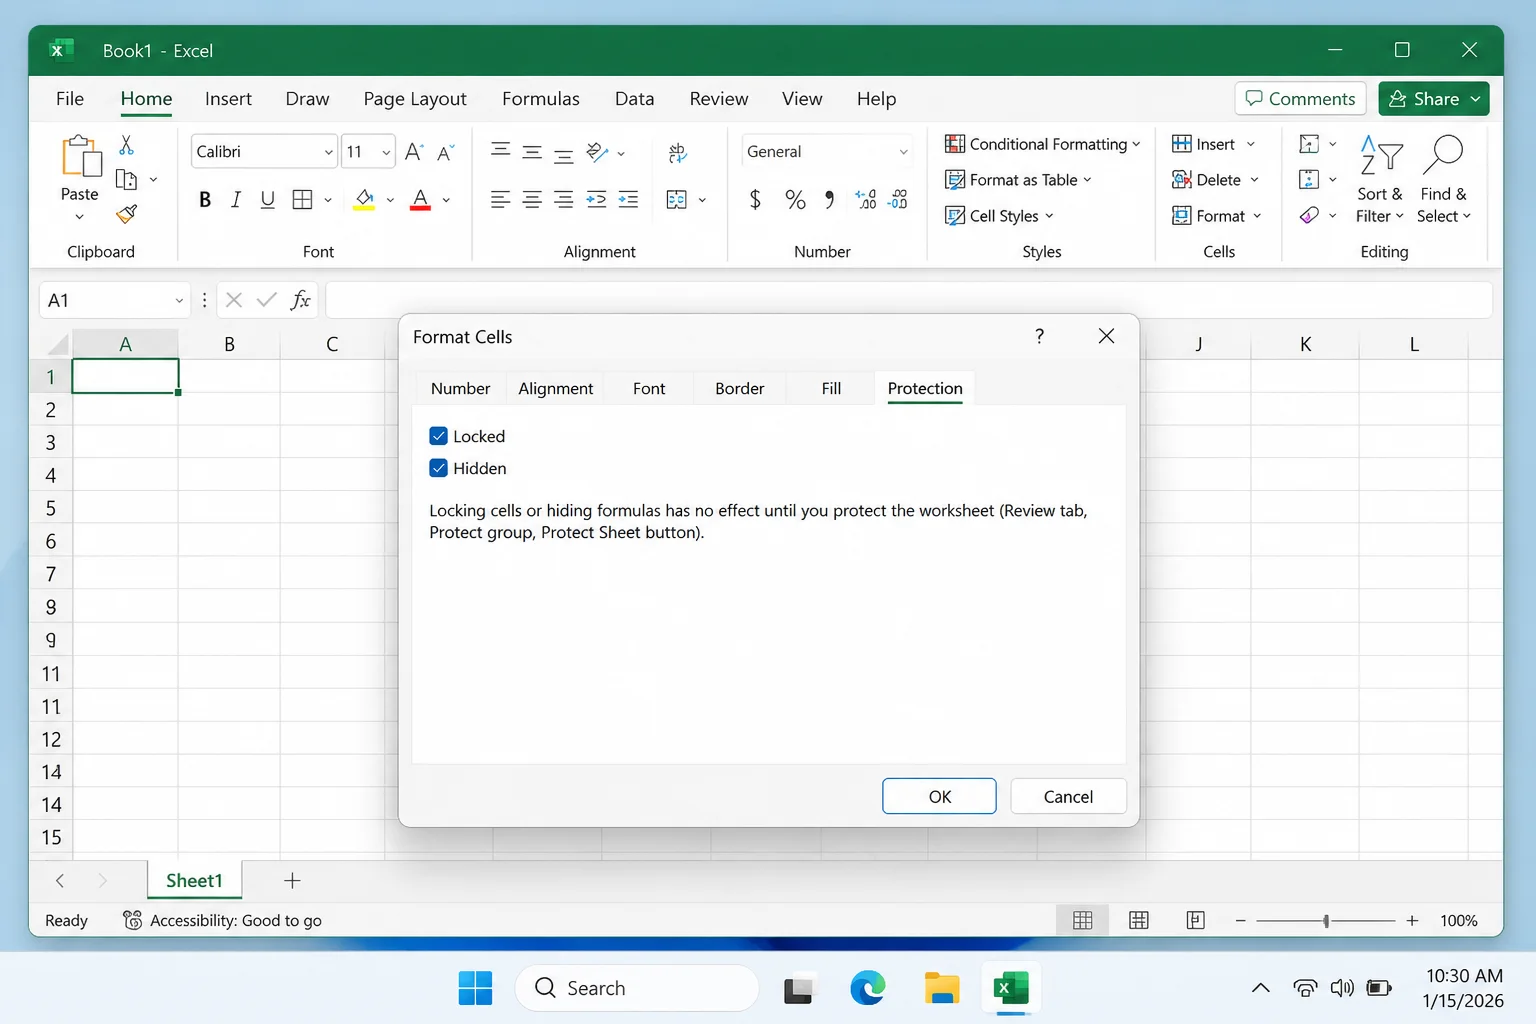The width and height of the screenshot is (1536, 1024).
Task: Click the red Font Color swatch
Action: click(421, 200)
